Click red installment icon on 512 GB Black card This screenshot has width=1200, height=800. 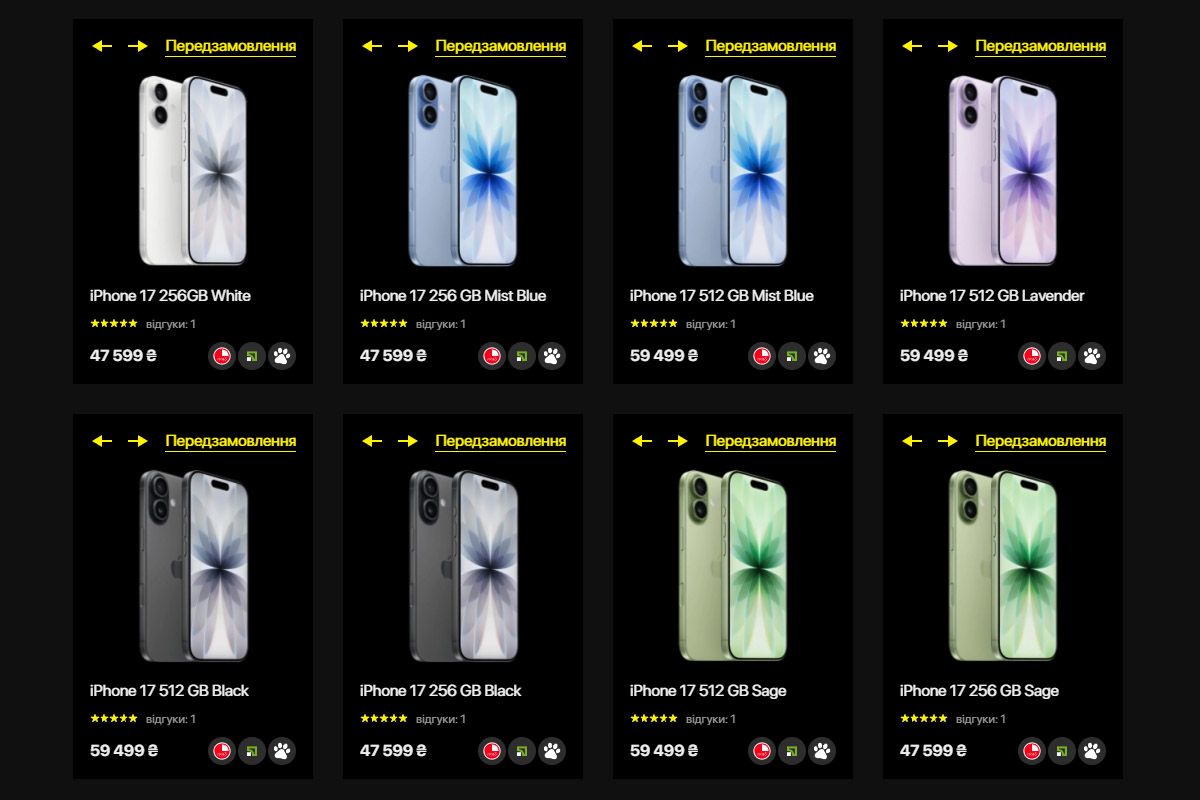(x=222, y=751)
